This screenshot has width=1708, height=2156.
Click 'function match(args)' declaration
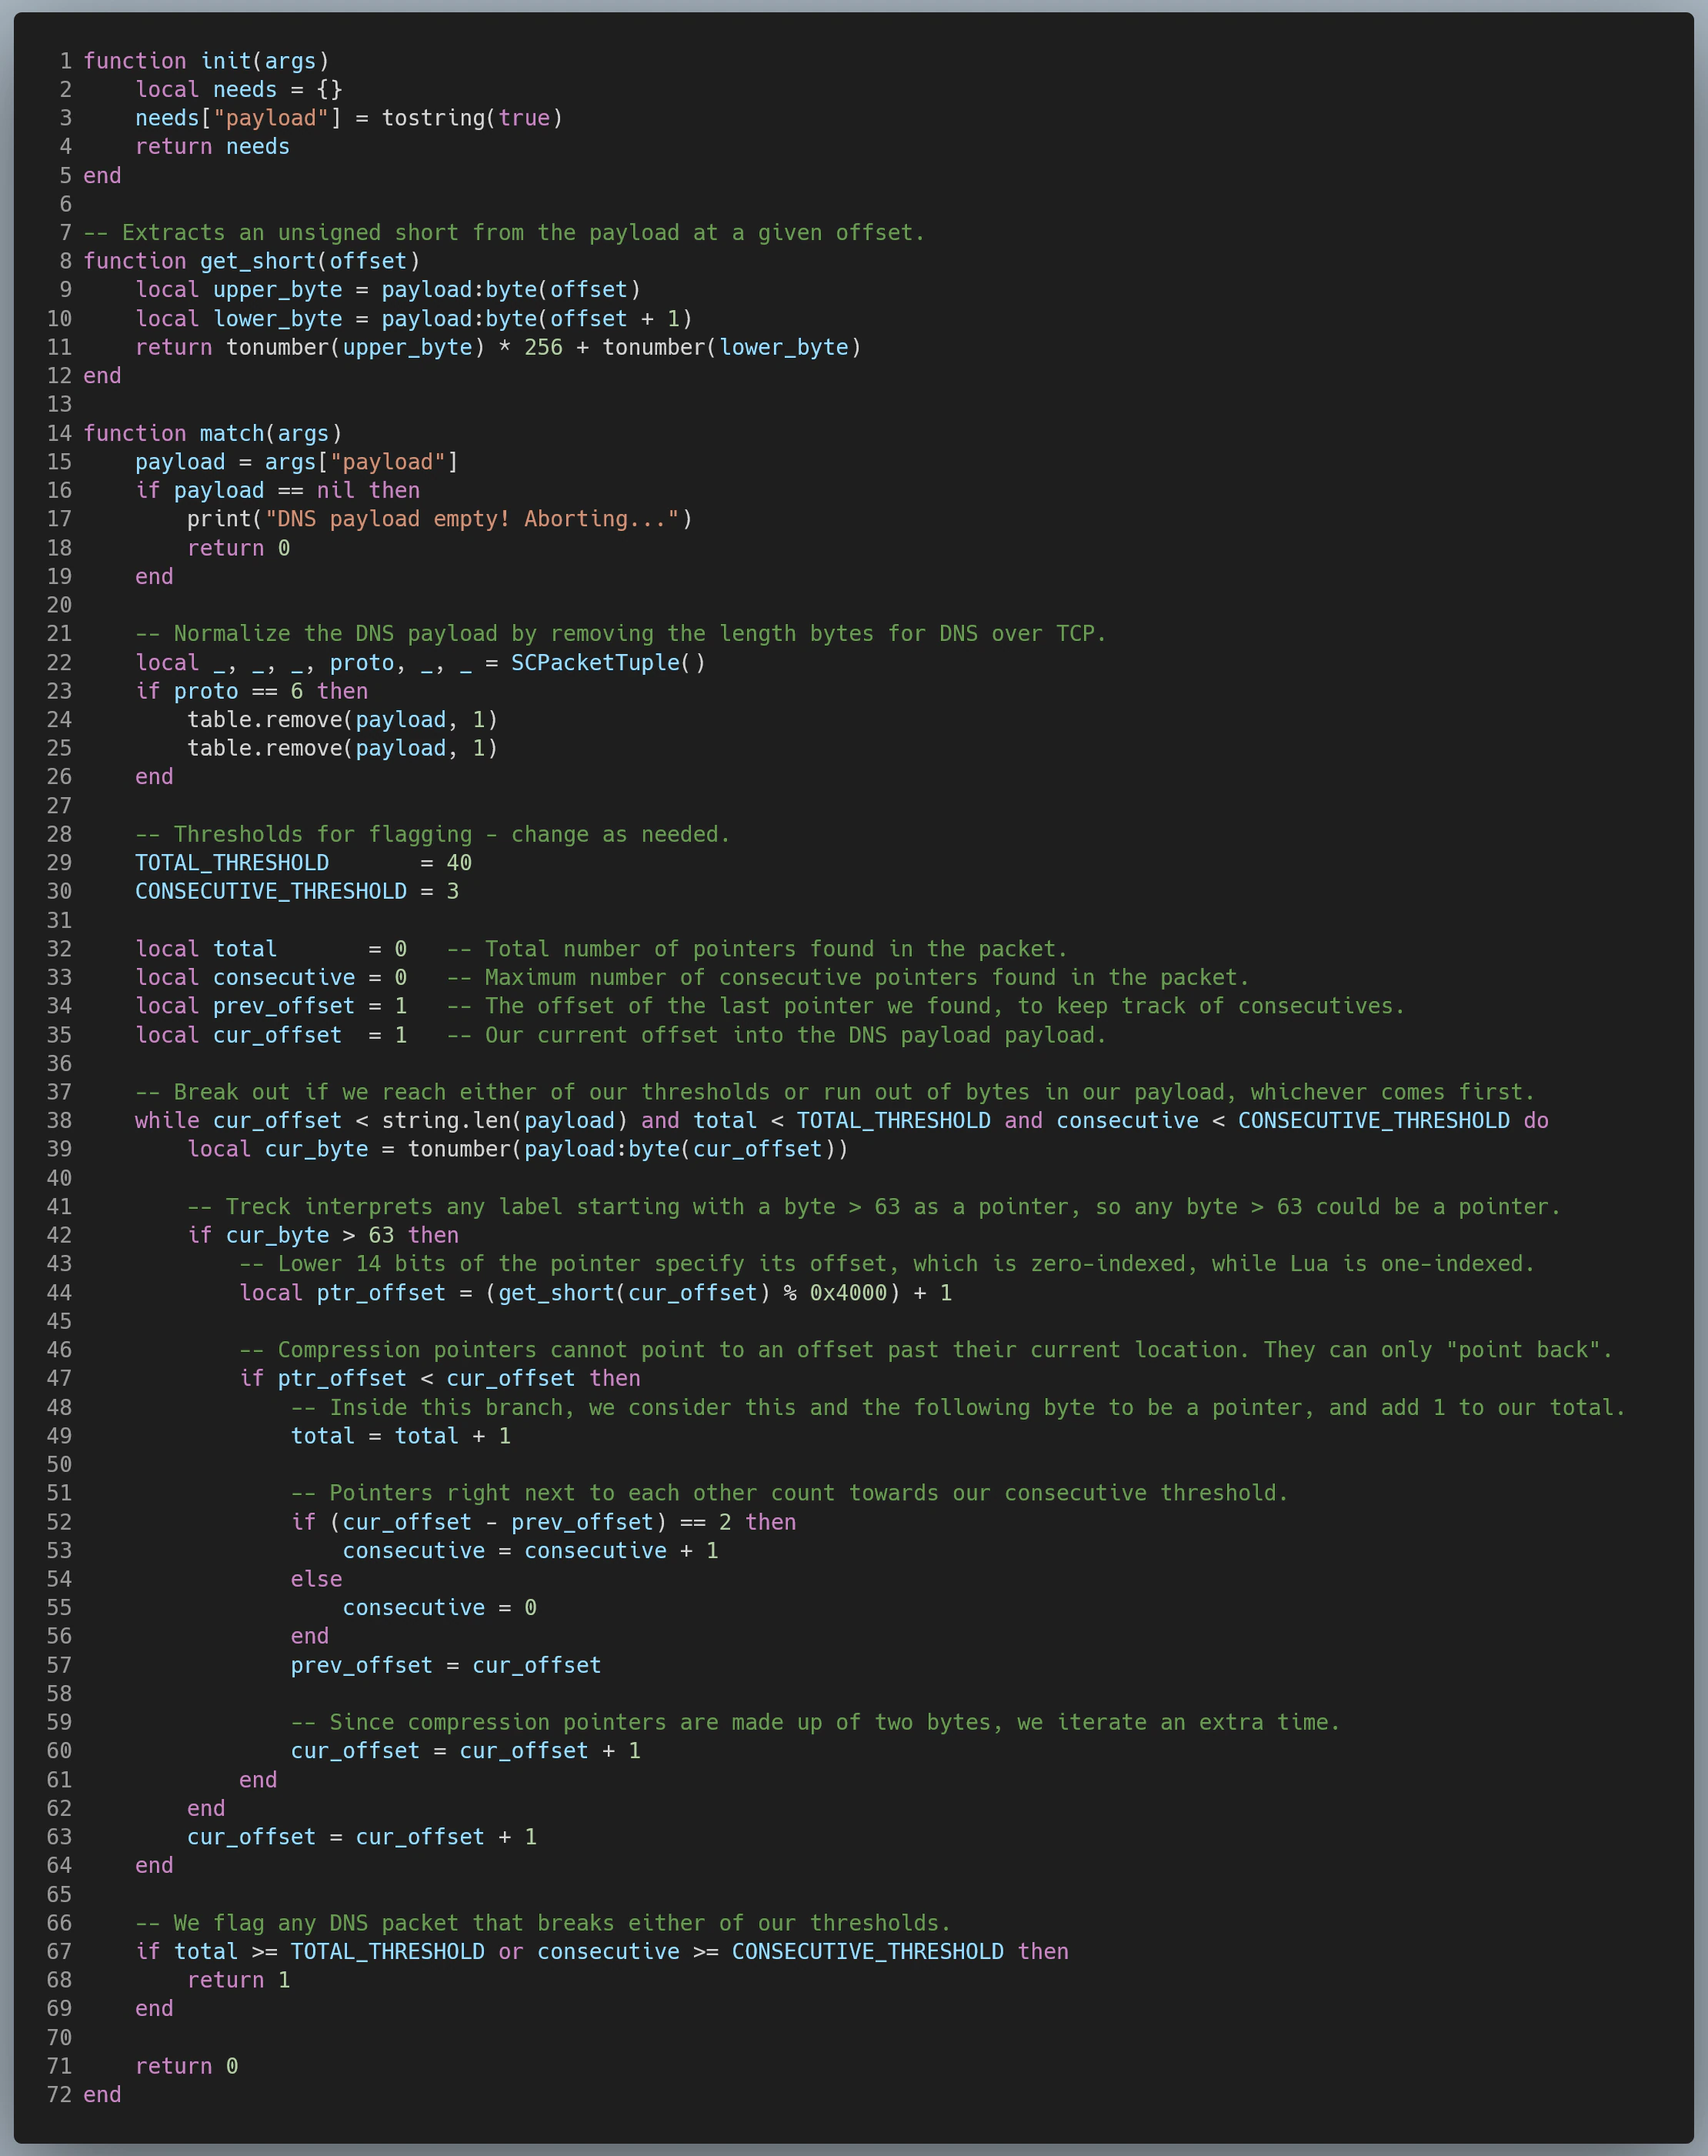[213, 433]
